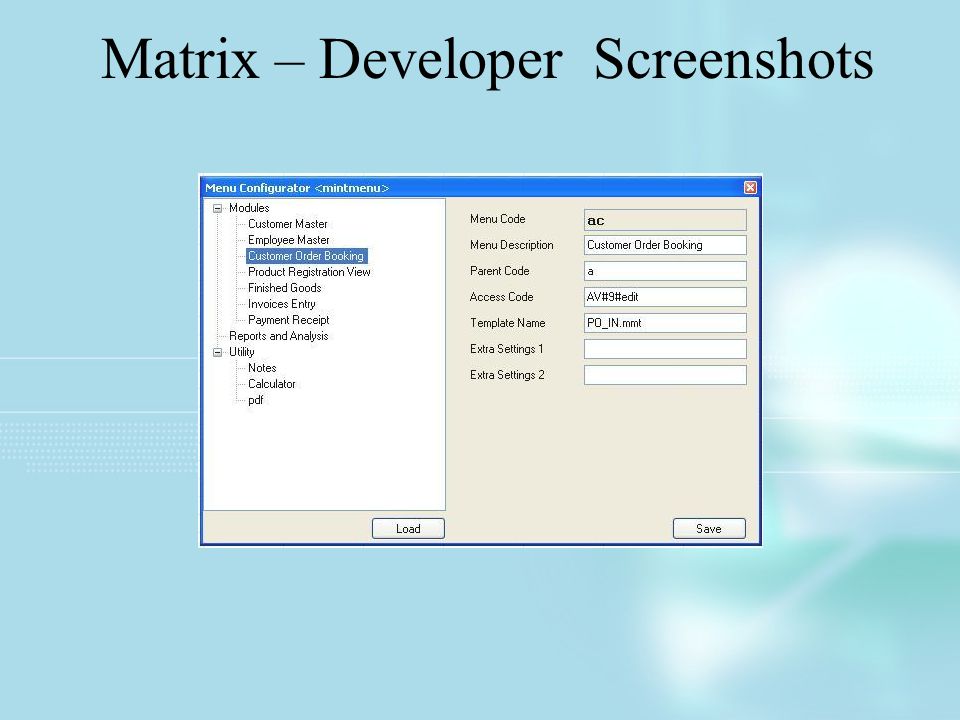
Task: Focus the Menu Description field
Action: point(665,245)
